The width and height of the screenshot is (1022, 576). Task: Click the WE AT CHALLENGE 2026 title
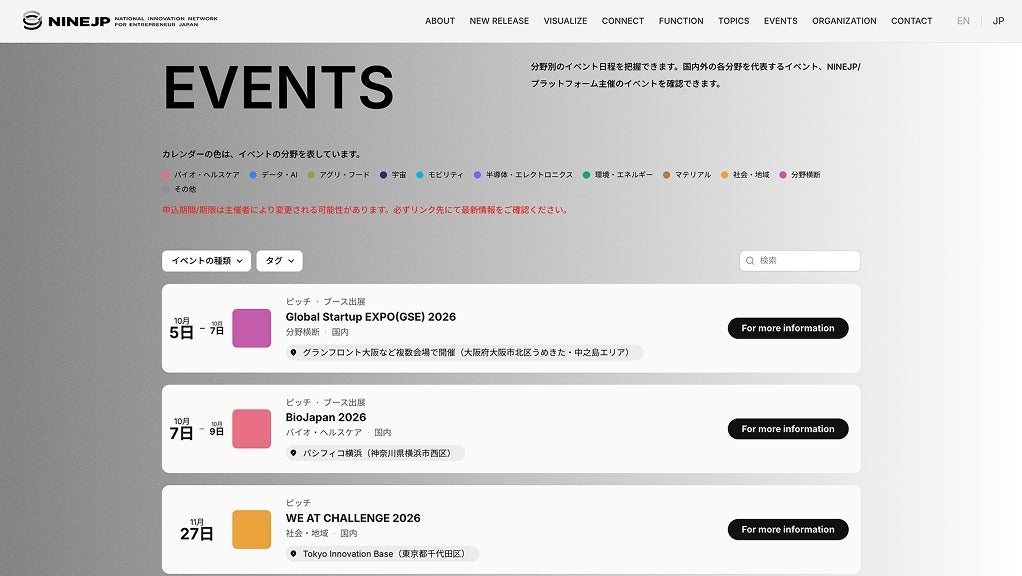pos(353,518)
